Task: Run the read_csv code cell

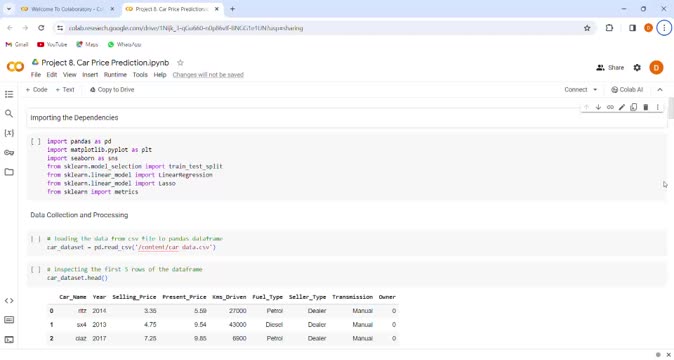Action: (x=36, y=239)
